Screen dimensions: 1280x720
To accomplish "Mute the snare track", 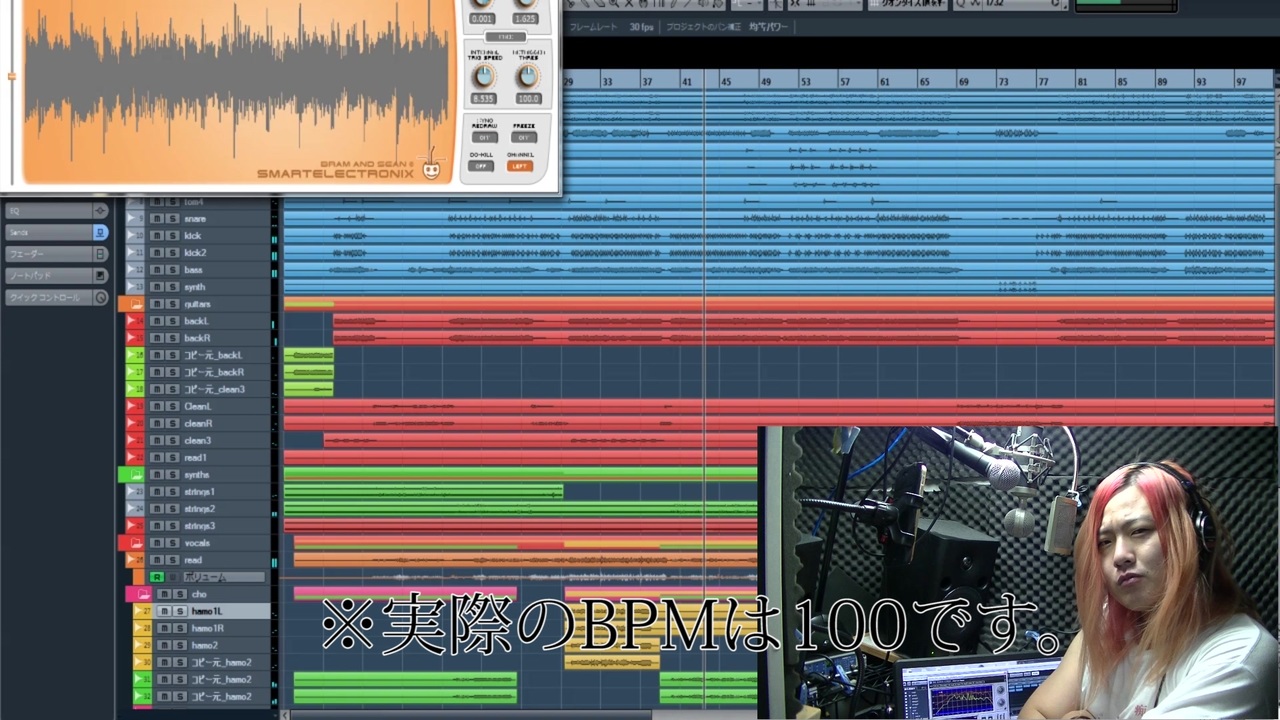I will pos(157,219).
